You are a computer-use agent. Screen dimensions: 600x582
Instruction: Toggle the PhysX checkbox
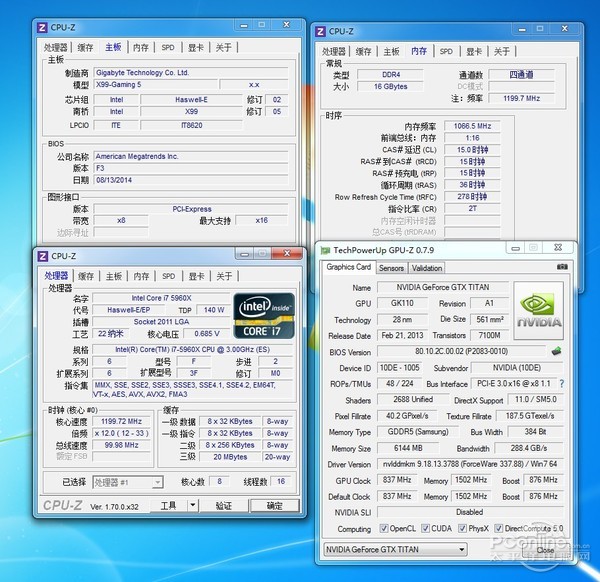tap(462, 528)
